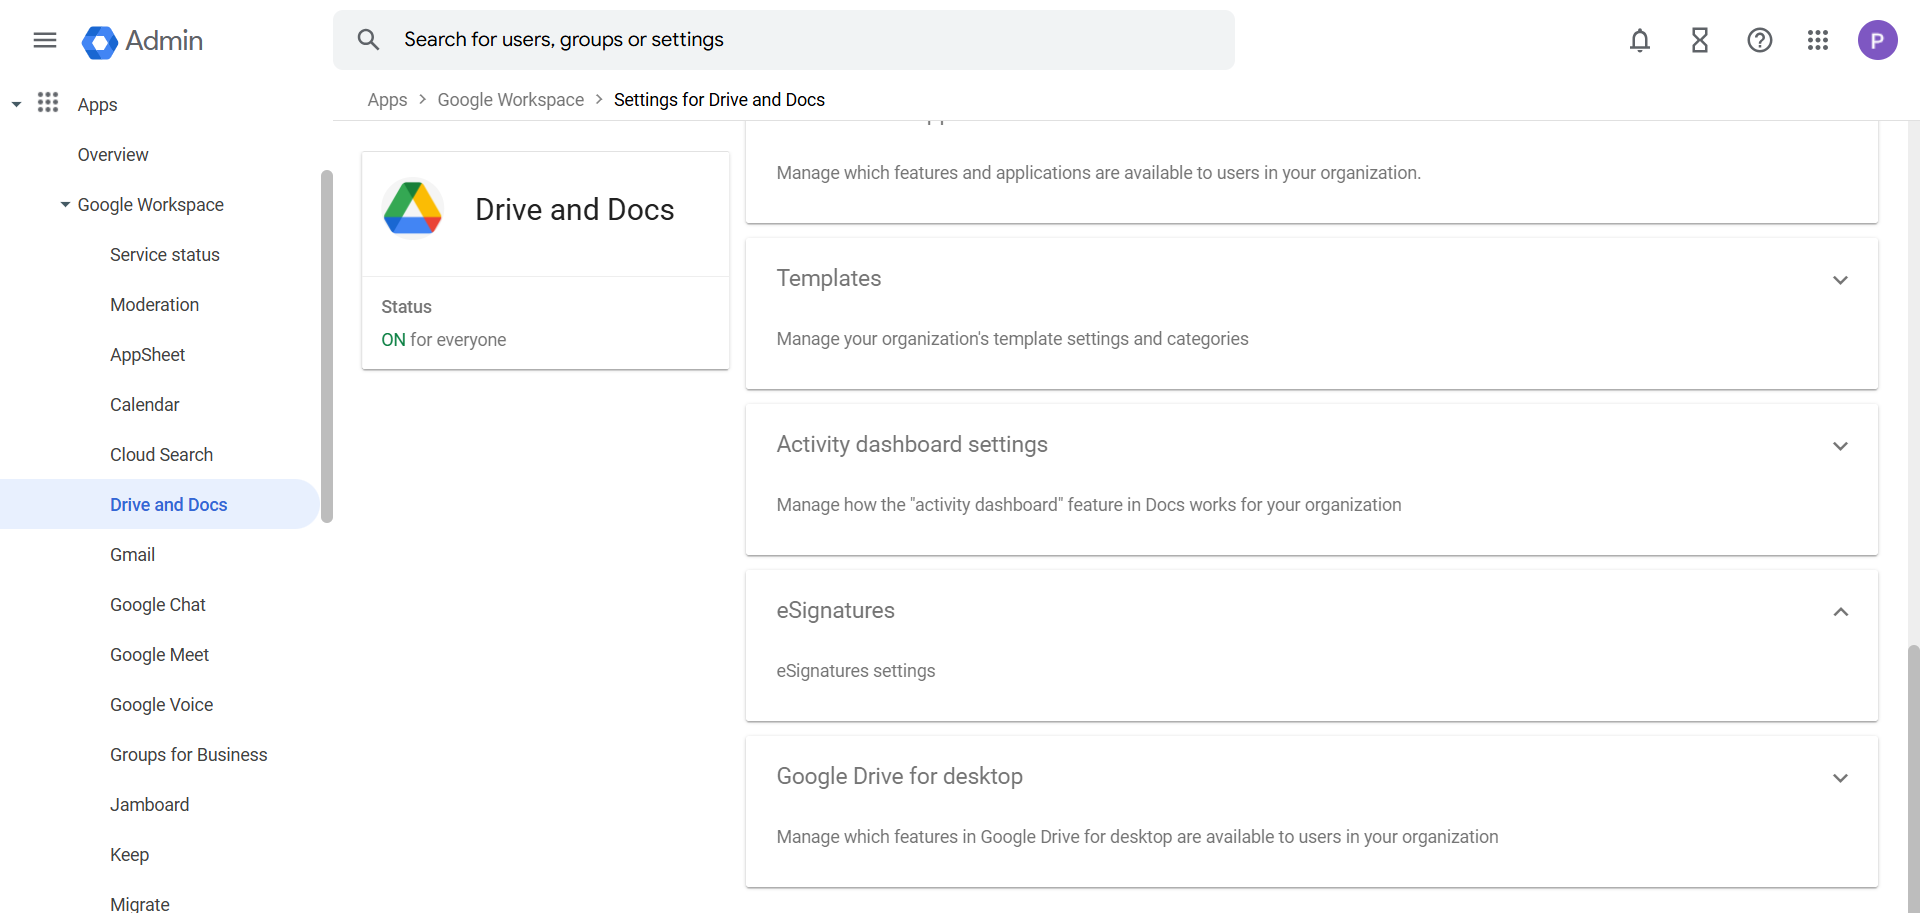Click the search magnifier icon
Screen dimensions: 1920x913
pyautogui.click(x=368, y=40)
